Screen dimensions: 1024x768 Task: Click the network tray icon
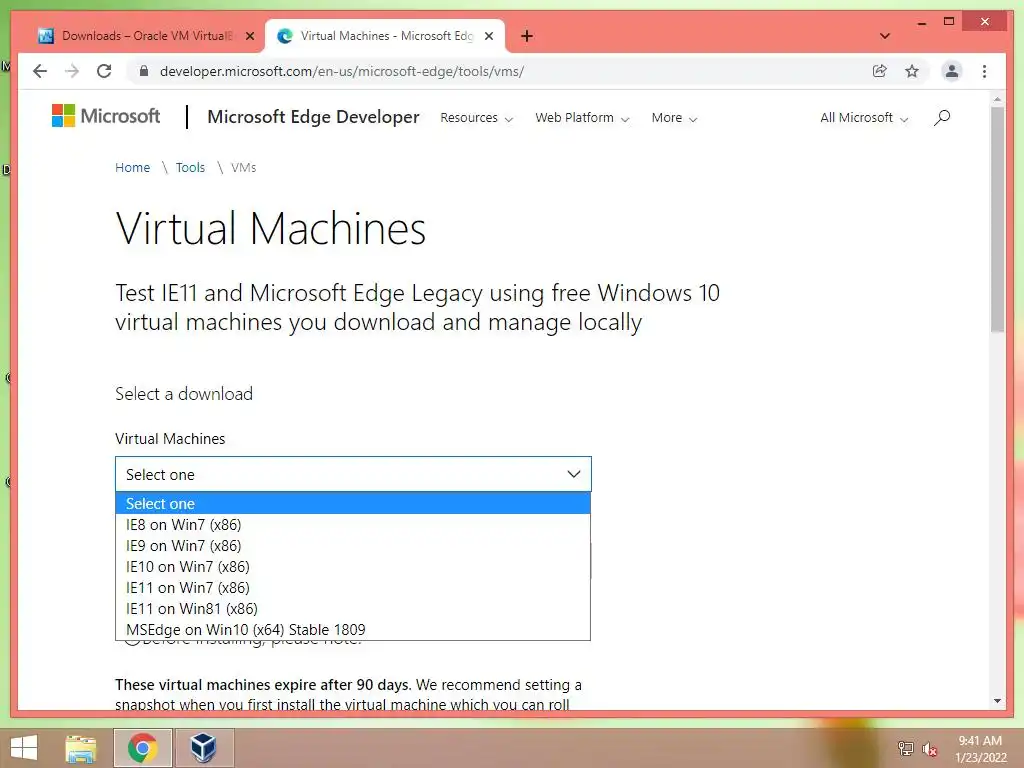click(905, 748)
